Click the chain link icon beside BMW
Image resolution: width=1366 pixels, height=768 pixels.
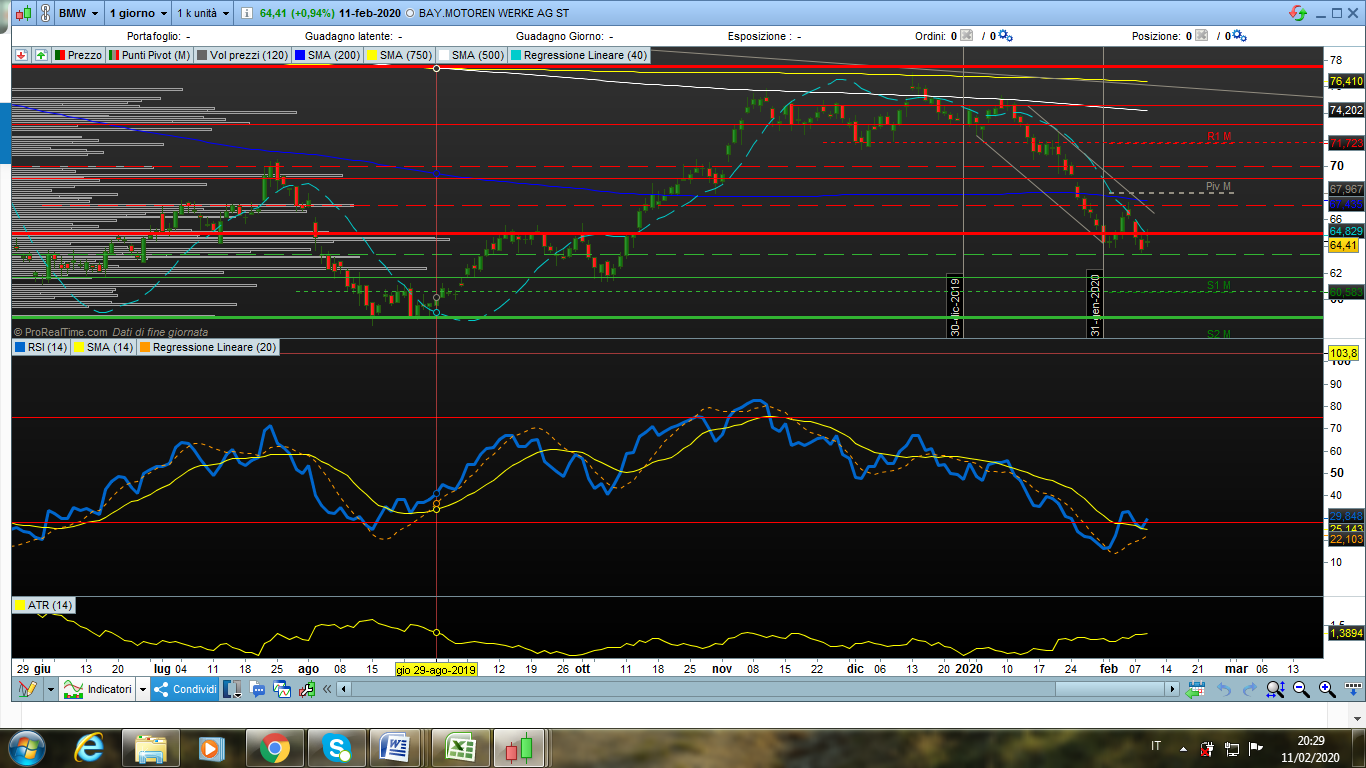[x=45, y=14]
